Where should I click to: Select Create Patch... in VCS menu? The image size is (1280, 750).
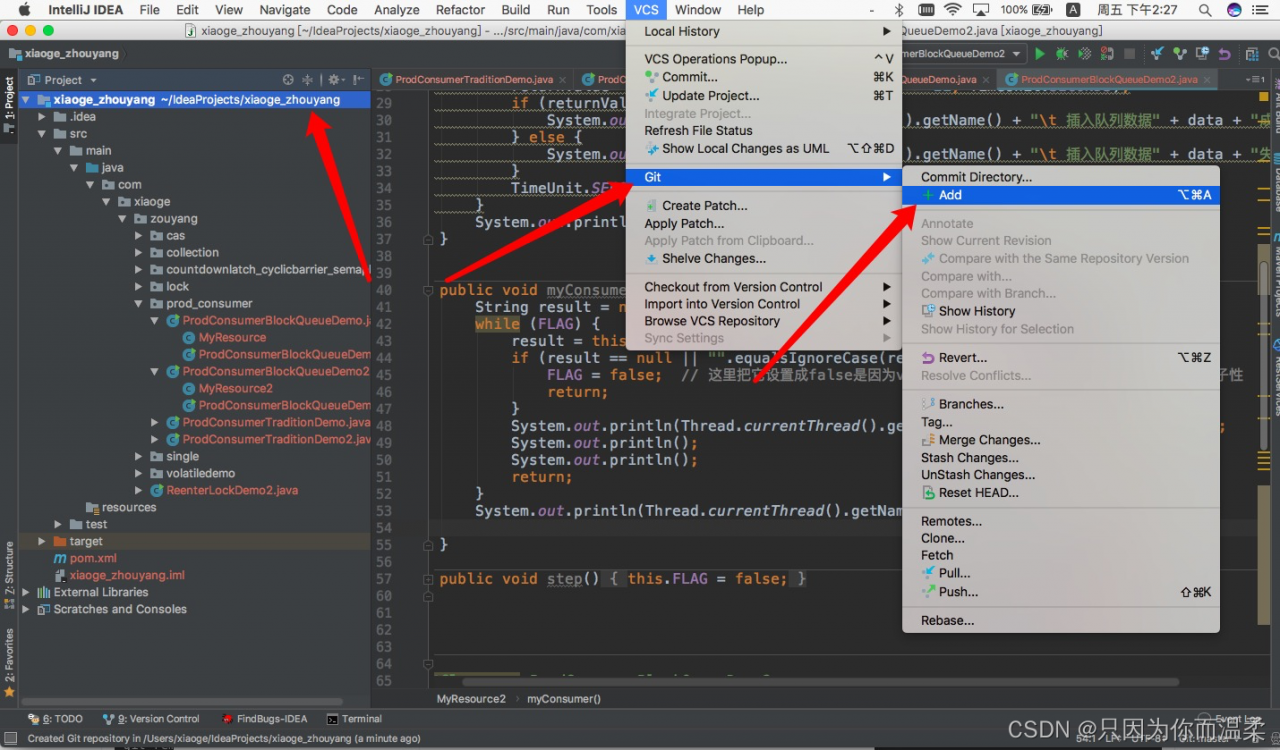(x=764, y=206)
